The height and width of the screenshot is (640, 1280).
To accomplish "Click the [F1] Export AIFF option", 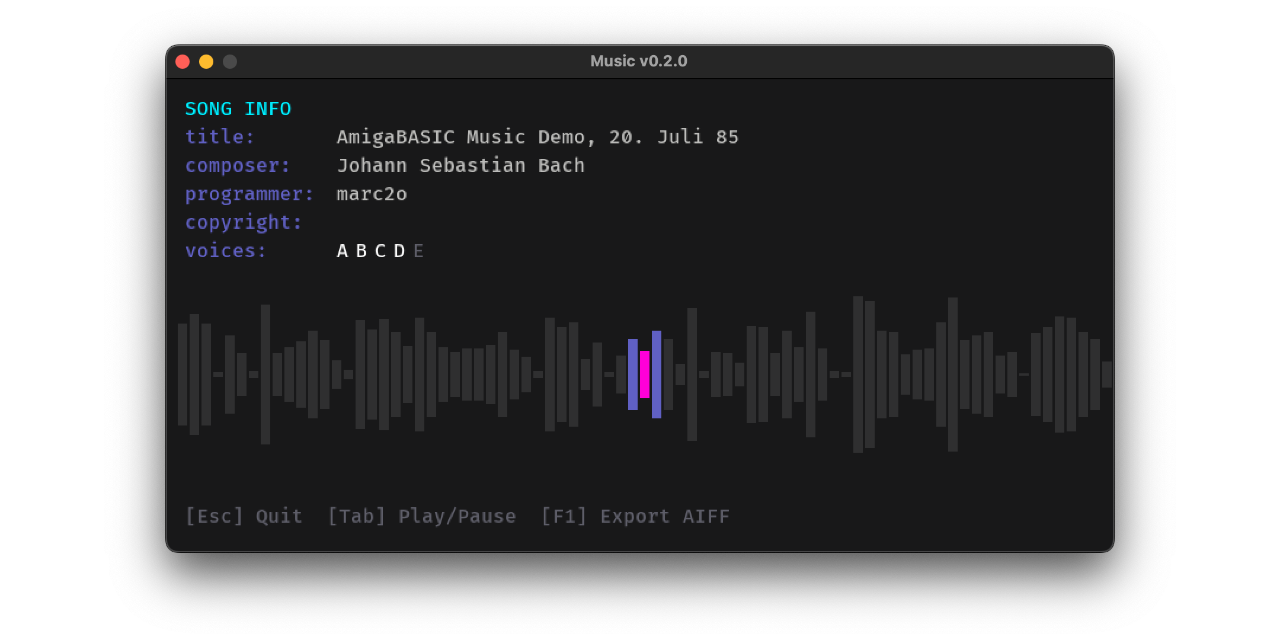I will [x=634, y=516].
